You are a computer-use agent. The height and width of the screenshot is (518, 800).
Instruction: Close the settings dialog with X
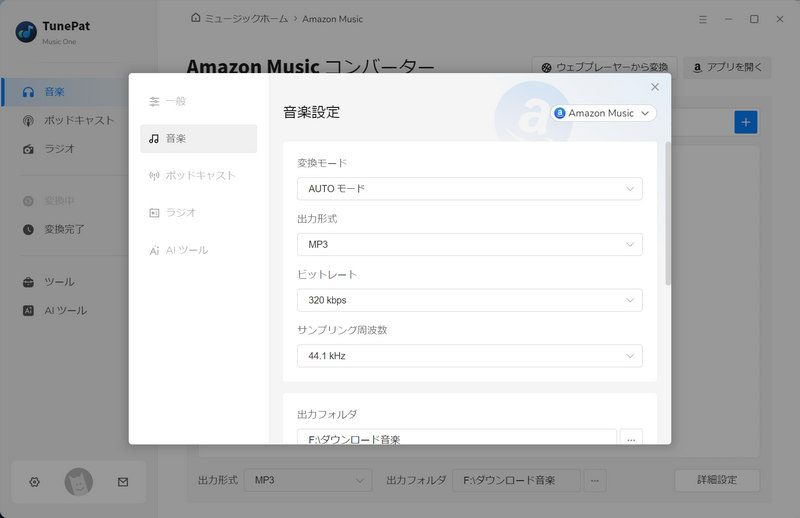point(655,87)
